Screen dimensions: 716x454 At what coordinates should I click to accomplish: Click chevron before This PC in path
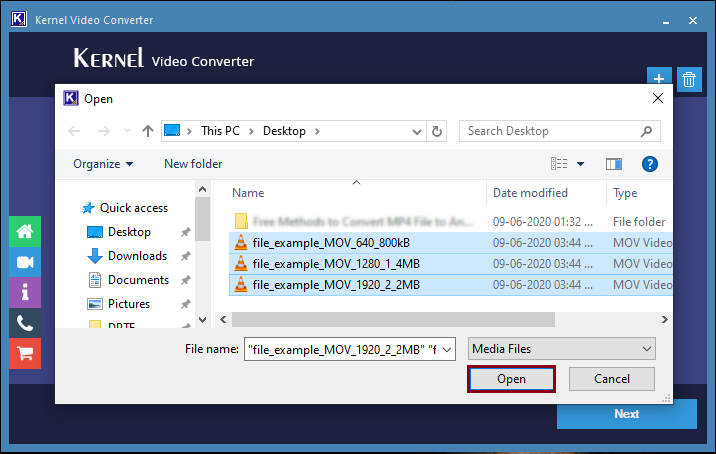click(189, 132)
